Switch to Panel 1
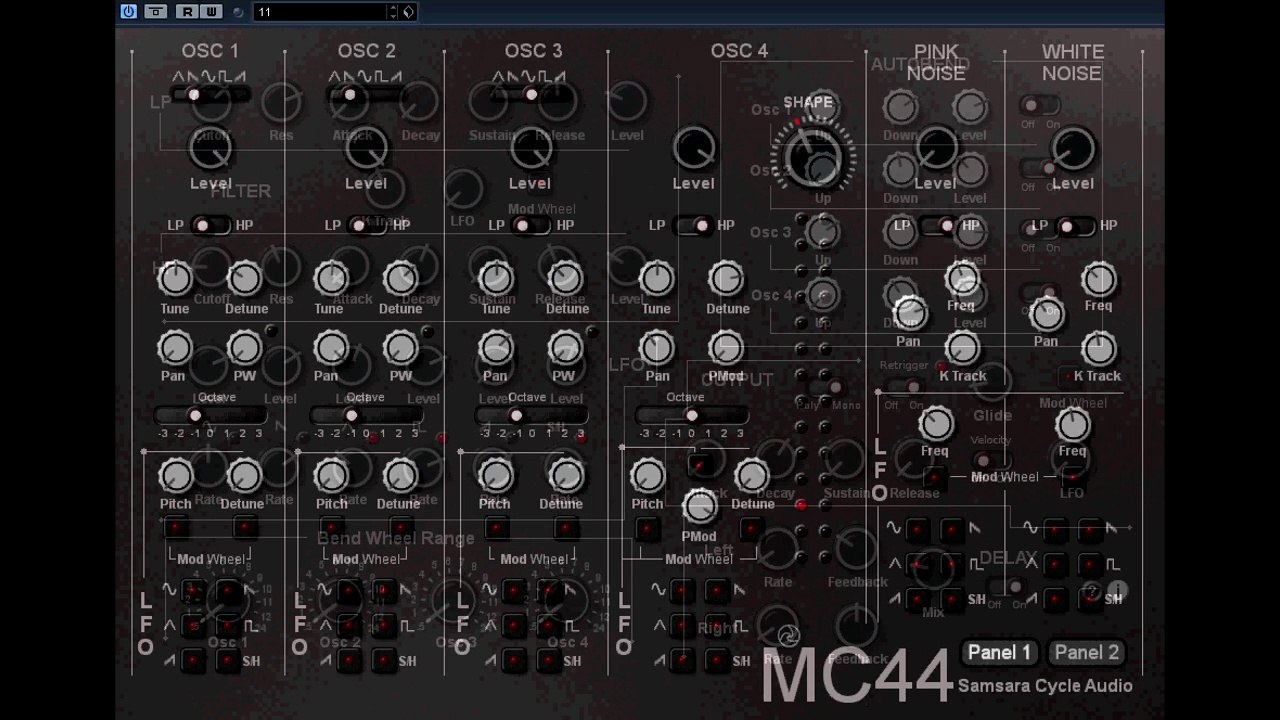This screenshot has width=1280, height=720. (x=1000, y=653)
